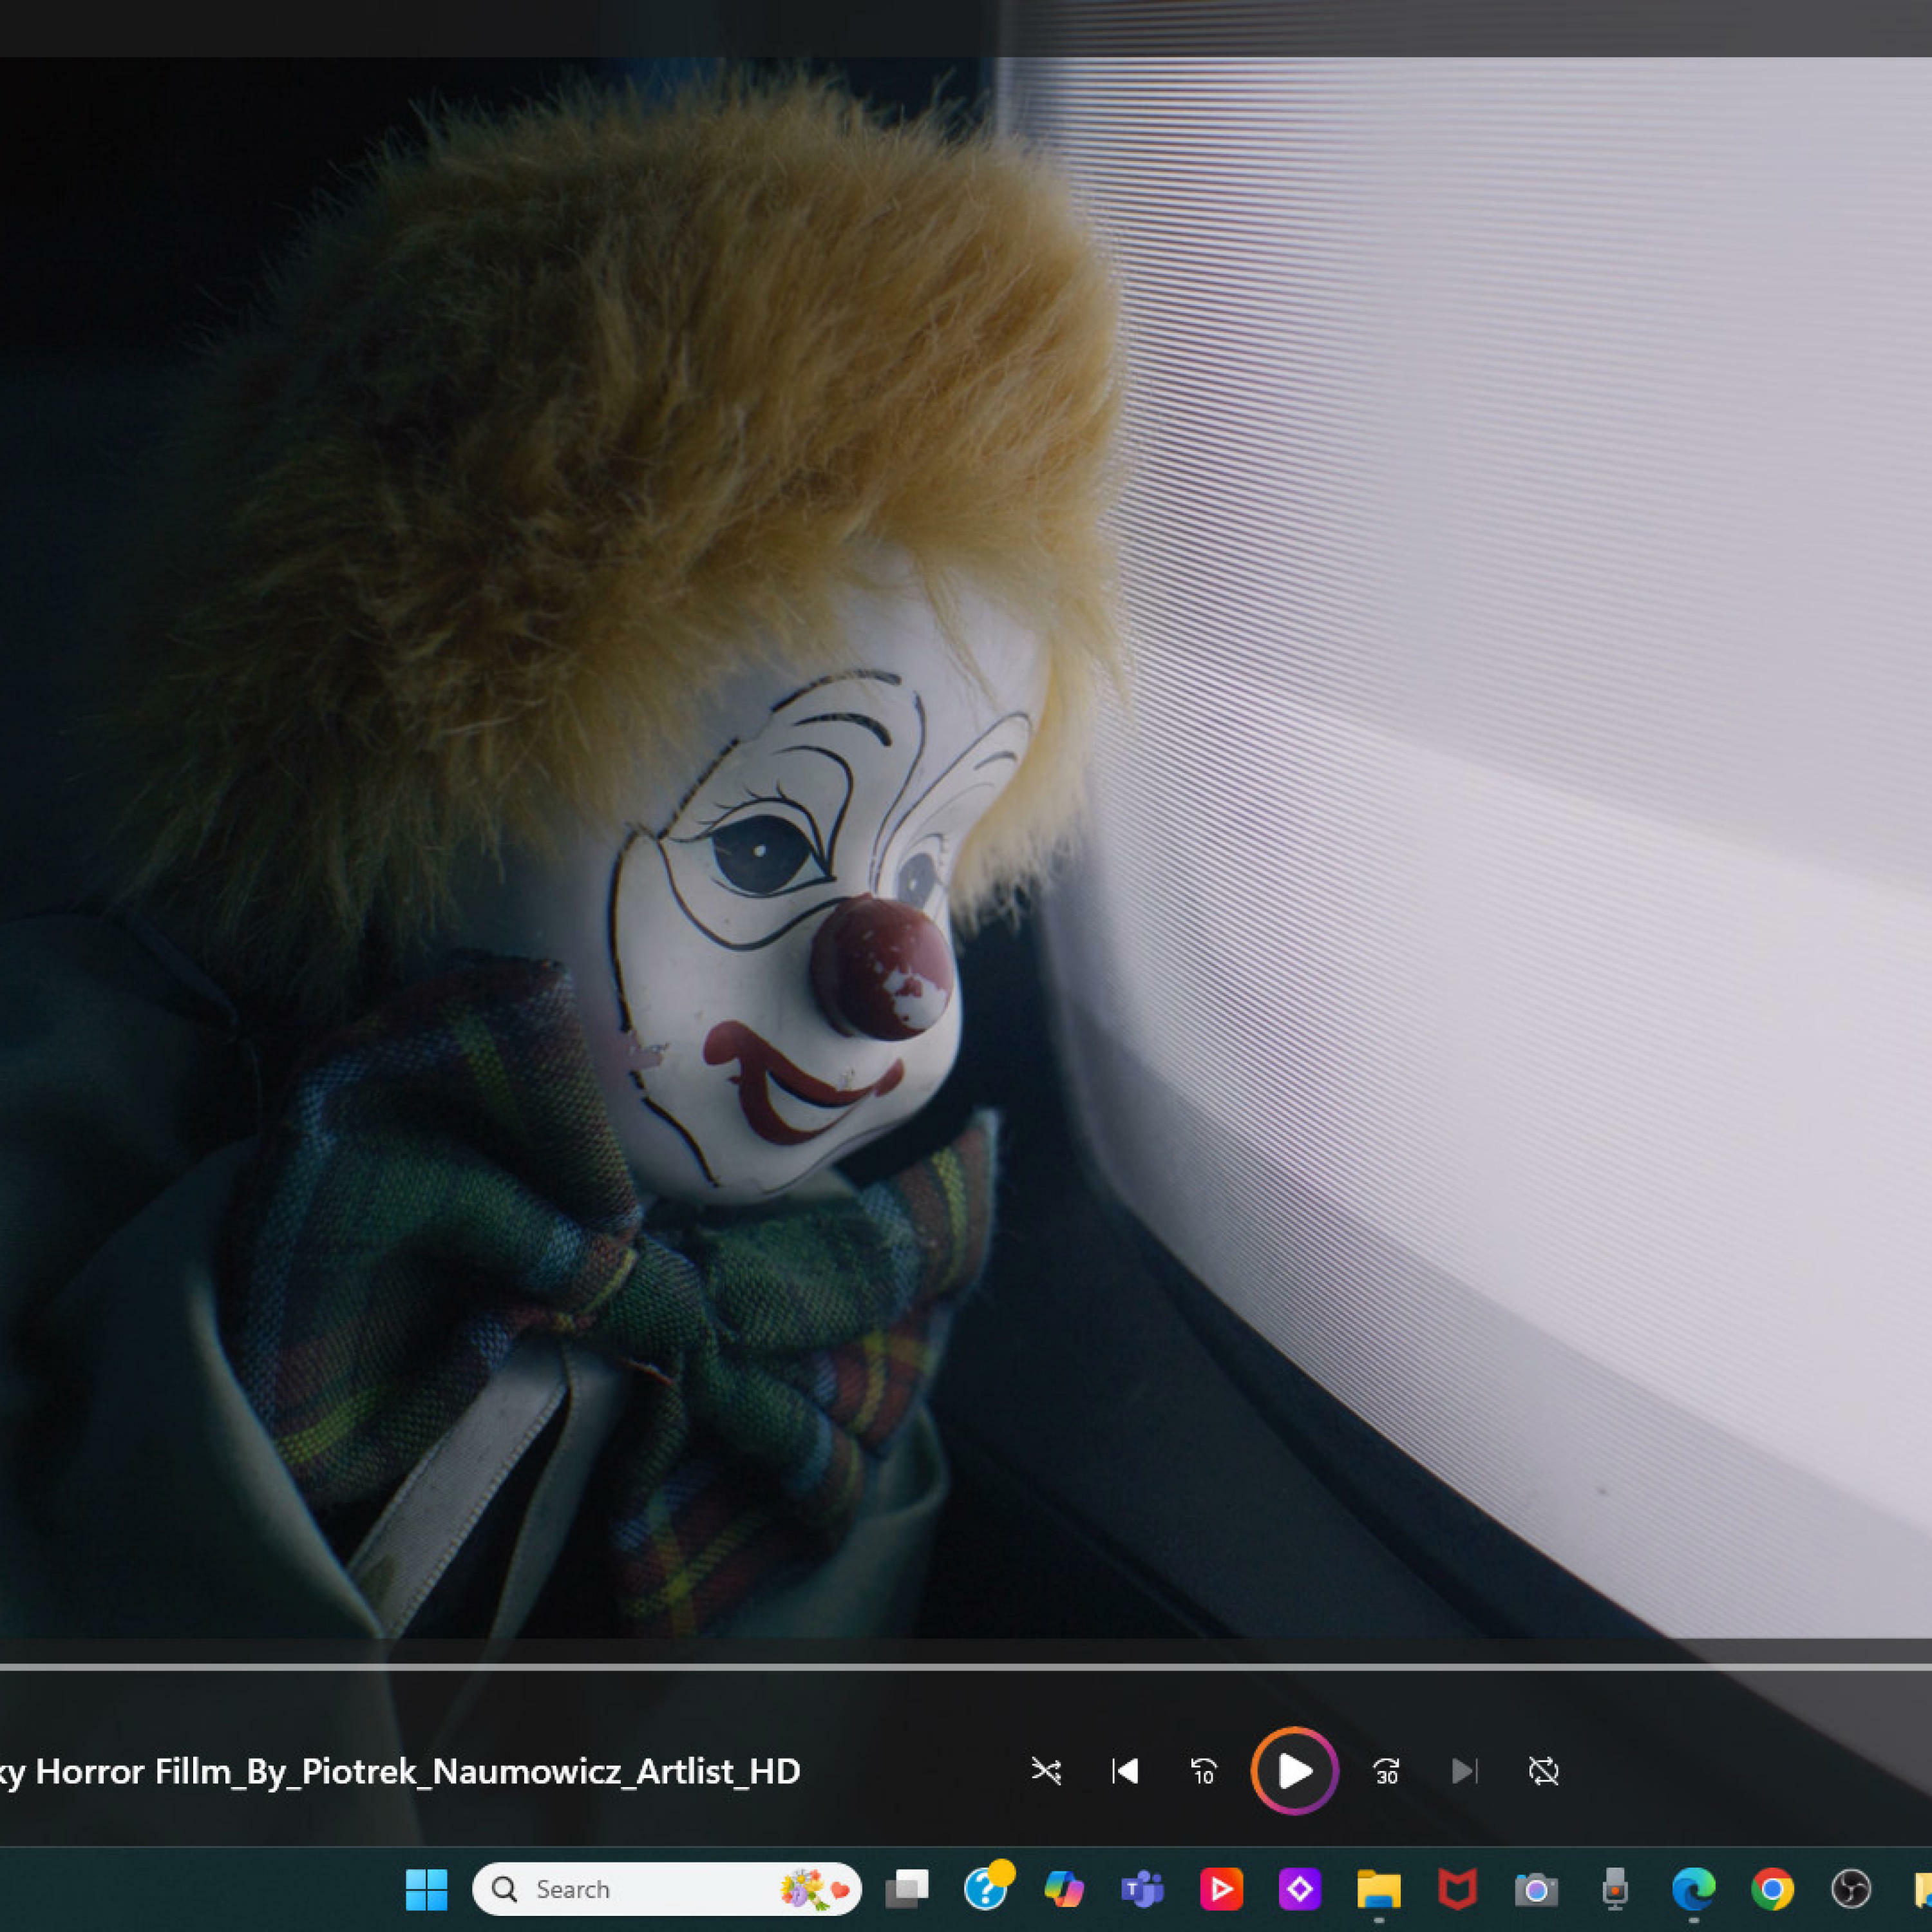Toggle the repeat mode icon
The image size is (1932, 1932).
(1543, 1771)
